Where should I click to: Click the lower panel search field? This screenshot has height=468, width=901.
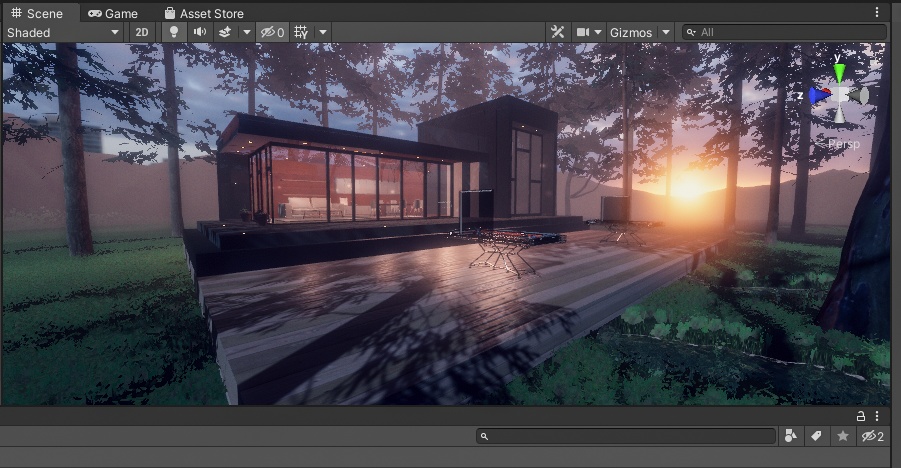click(626, 436)
